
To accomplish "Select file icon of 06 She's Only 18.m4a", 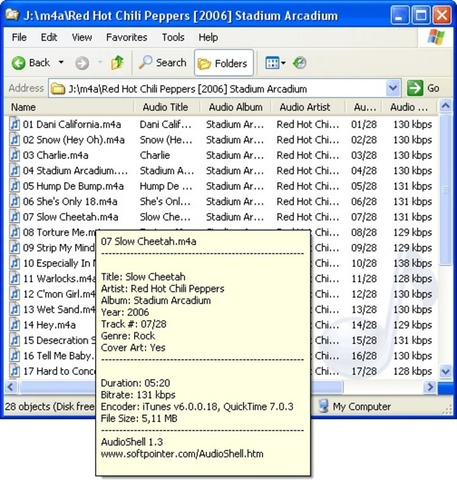I will pyautogui.click(x=15, y=201).
